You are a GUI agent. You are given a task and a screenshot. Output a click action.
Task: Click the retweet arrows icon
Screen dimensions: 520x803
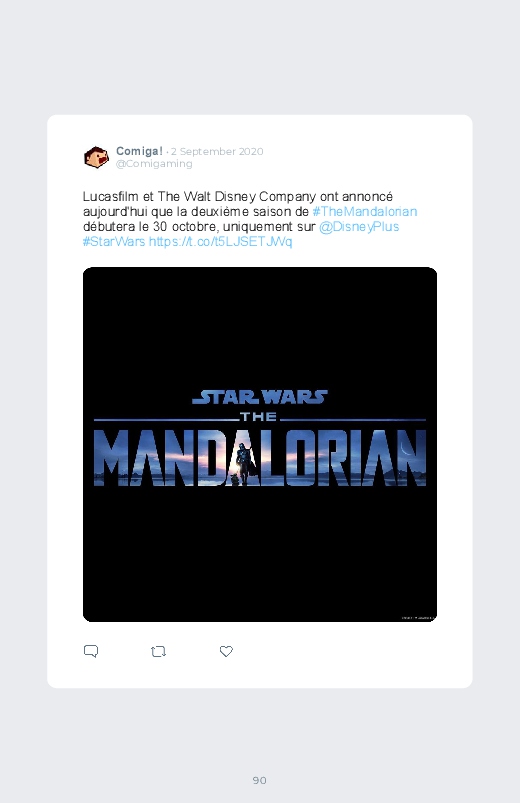tap(158, 651)
